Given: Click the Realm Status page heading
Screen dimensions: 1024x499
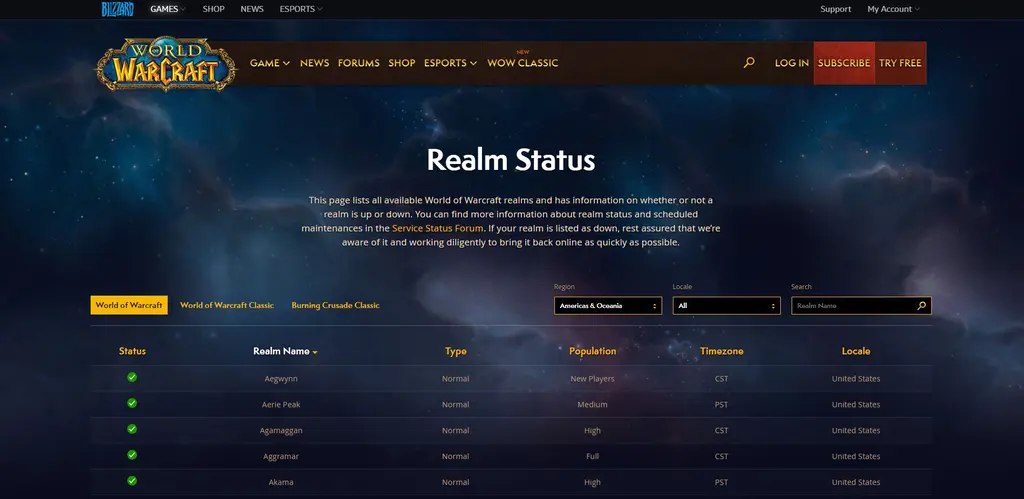Looking at the screenshot, I should (x=511, y=160).
